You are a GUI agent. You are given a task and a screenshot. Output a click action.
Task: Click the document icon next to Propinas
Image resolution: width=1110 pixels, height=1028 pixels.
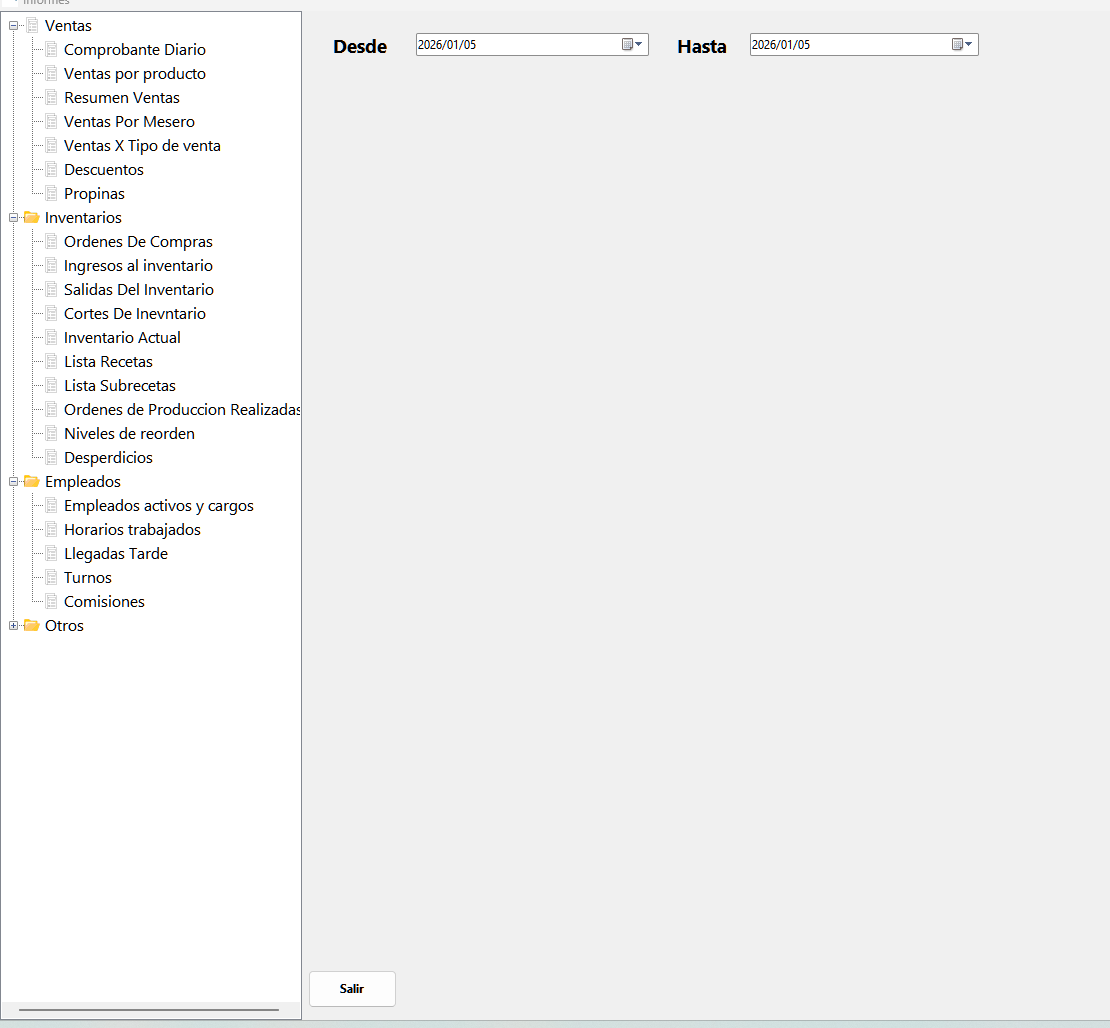tap(51, 194)
